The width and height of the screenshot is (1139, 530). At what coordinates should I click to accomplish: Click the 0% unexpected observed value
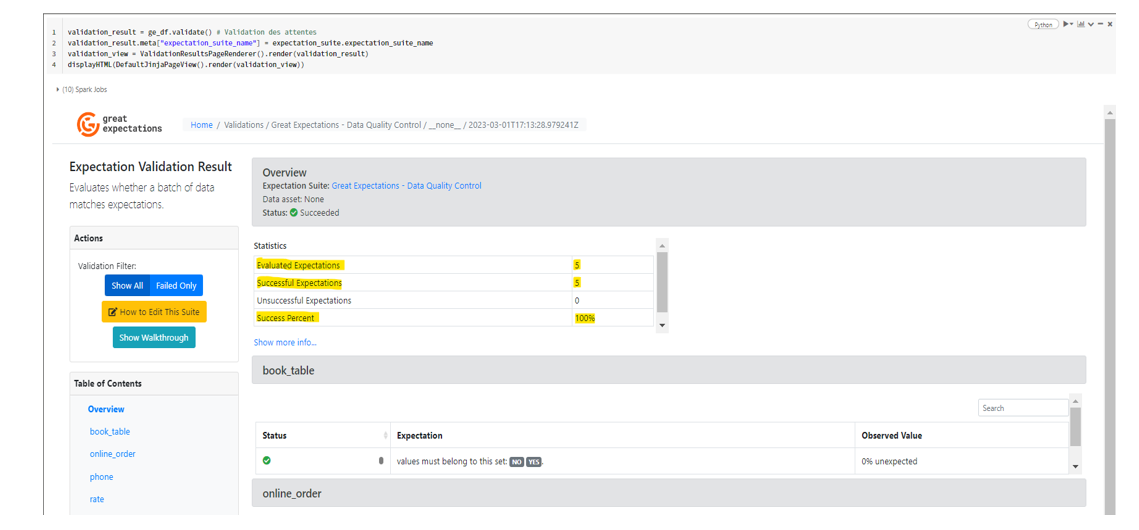[889, 461]
